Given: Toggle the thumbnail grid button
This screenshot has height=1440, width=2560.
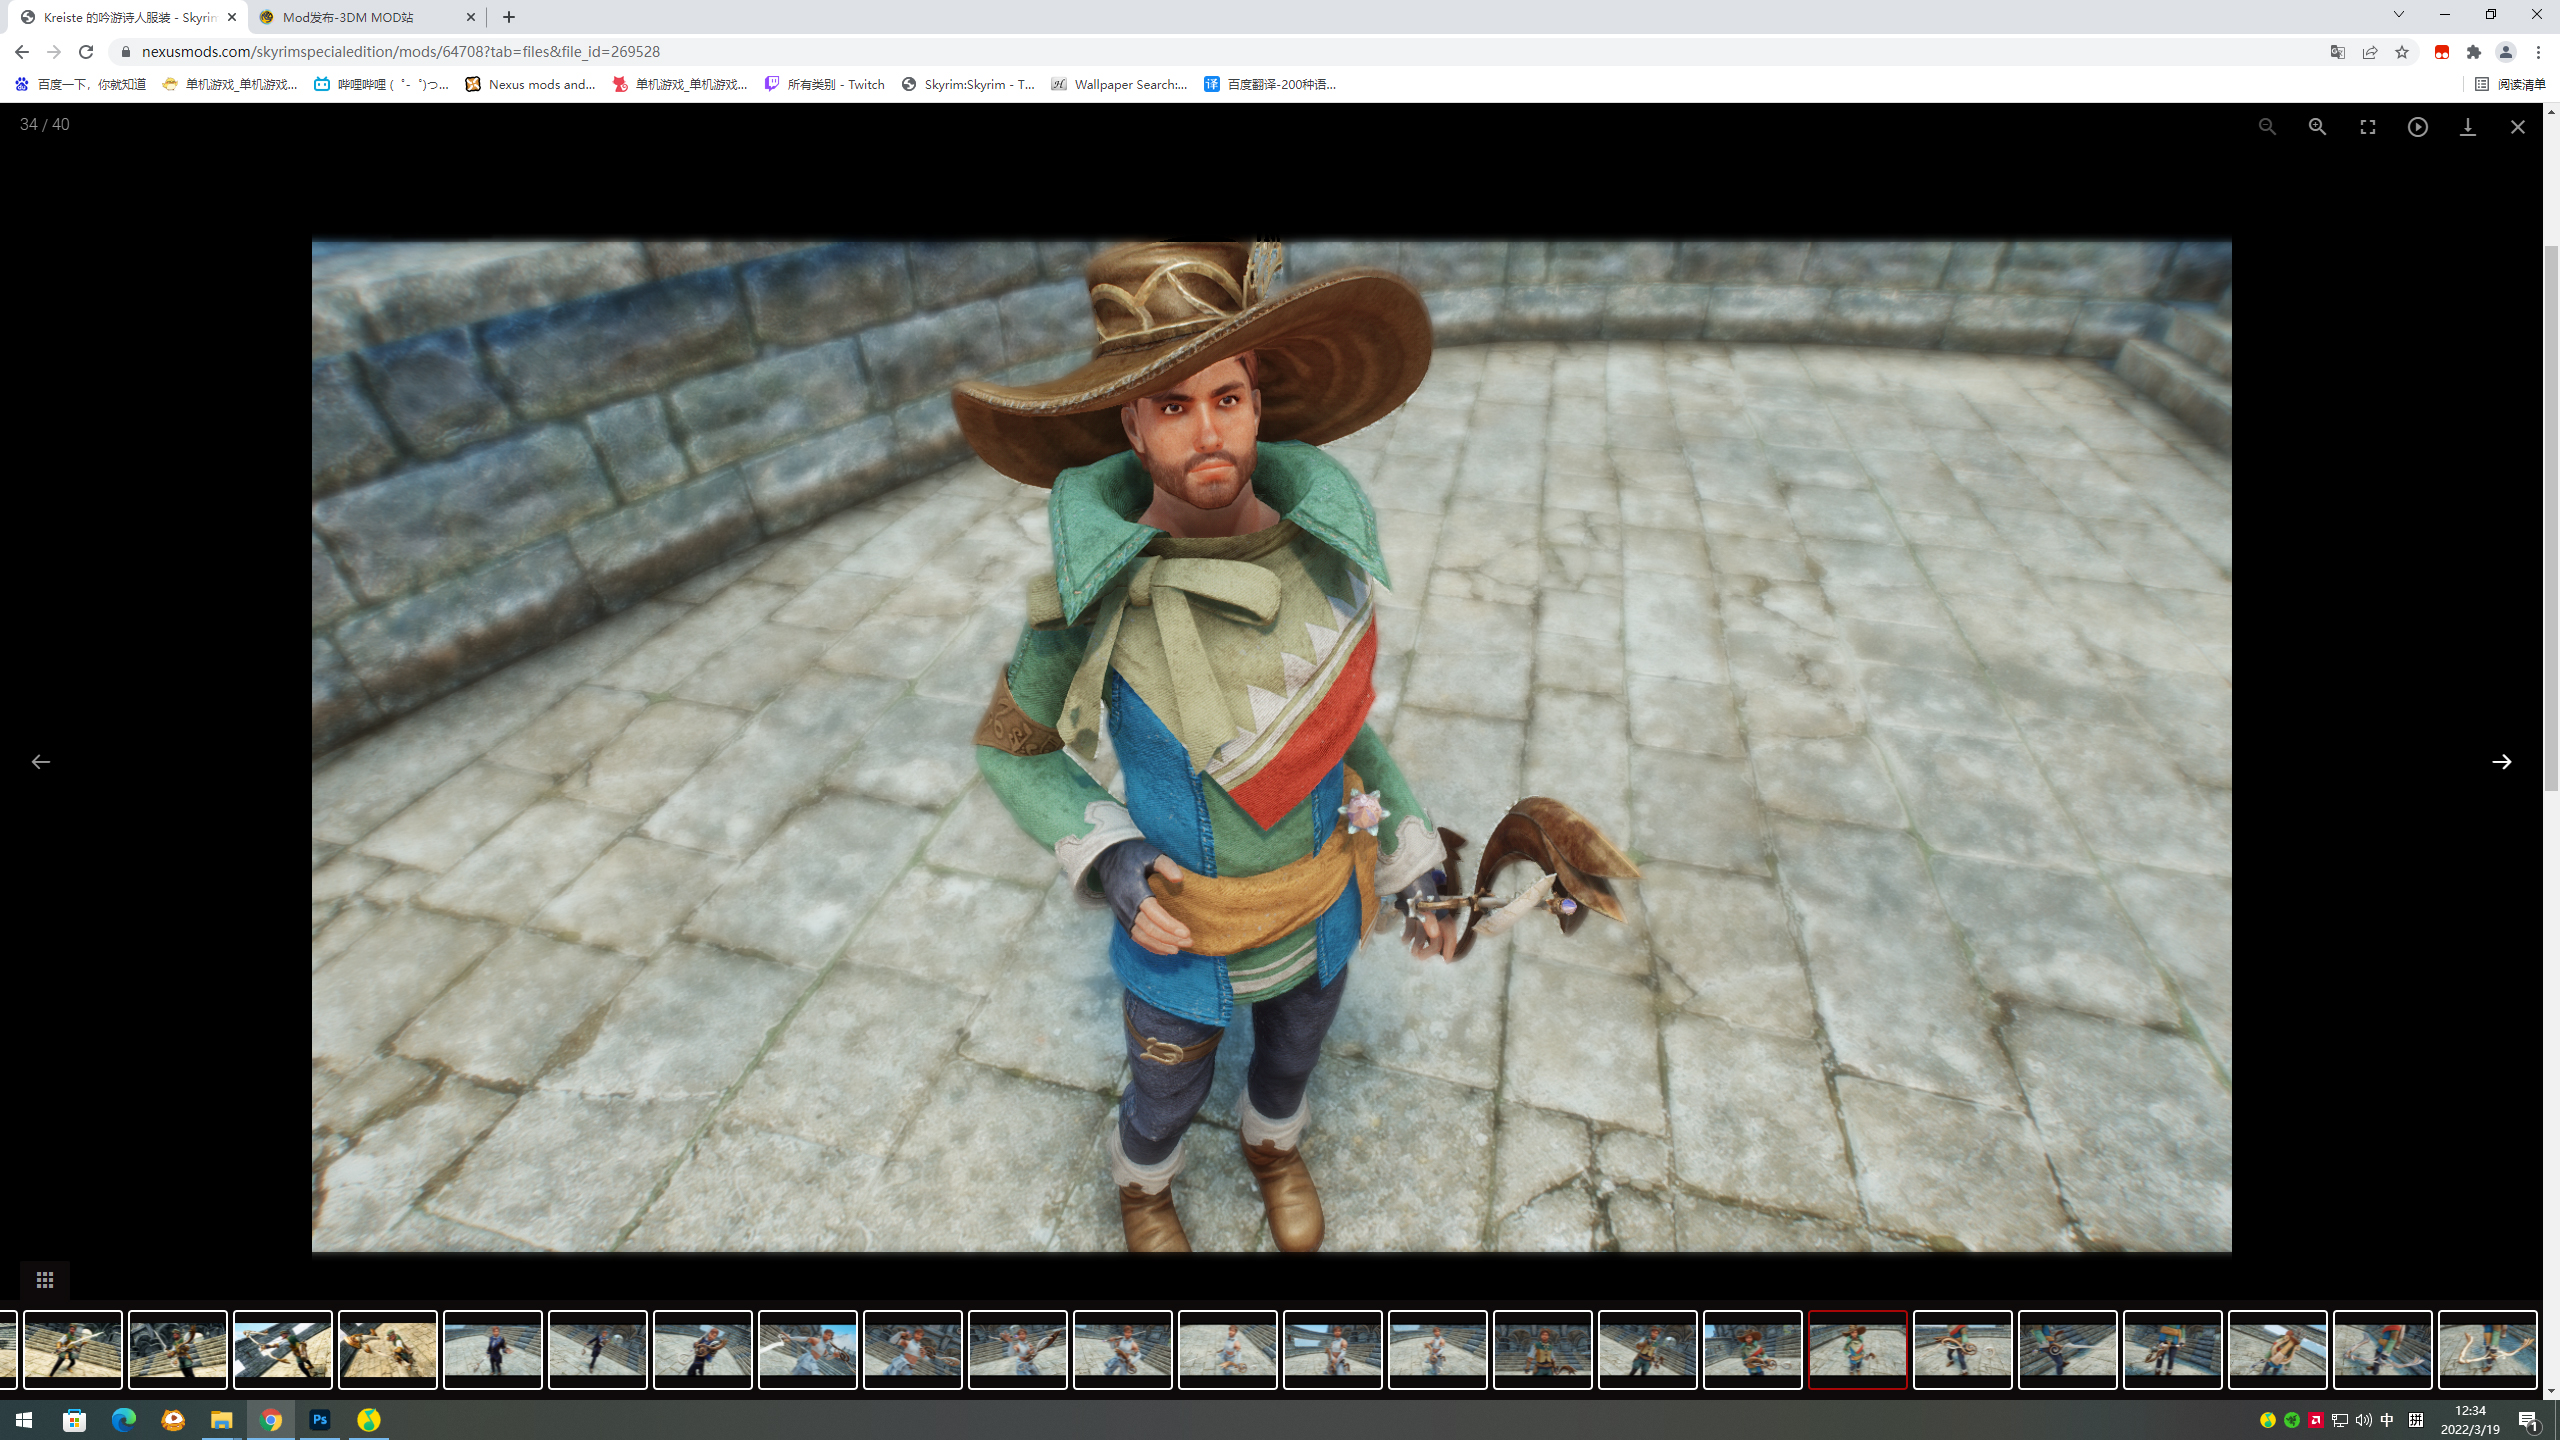Looking at the screenshot, I should [x=44, y=1280].
